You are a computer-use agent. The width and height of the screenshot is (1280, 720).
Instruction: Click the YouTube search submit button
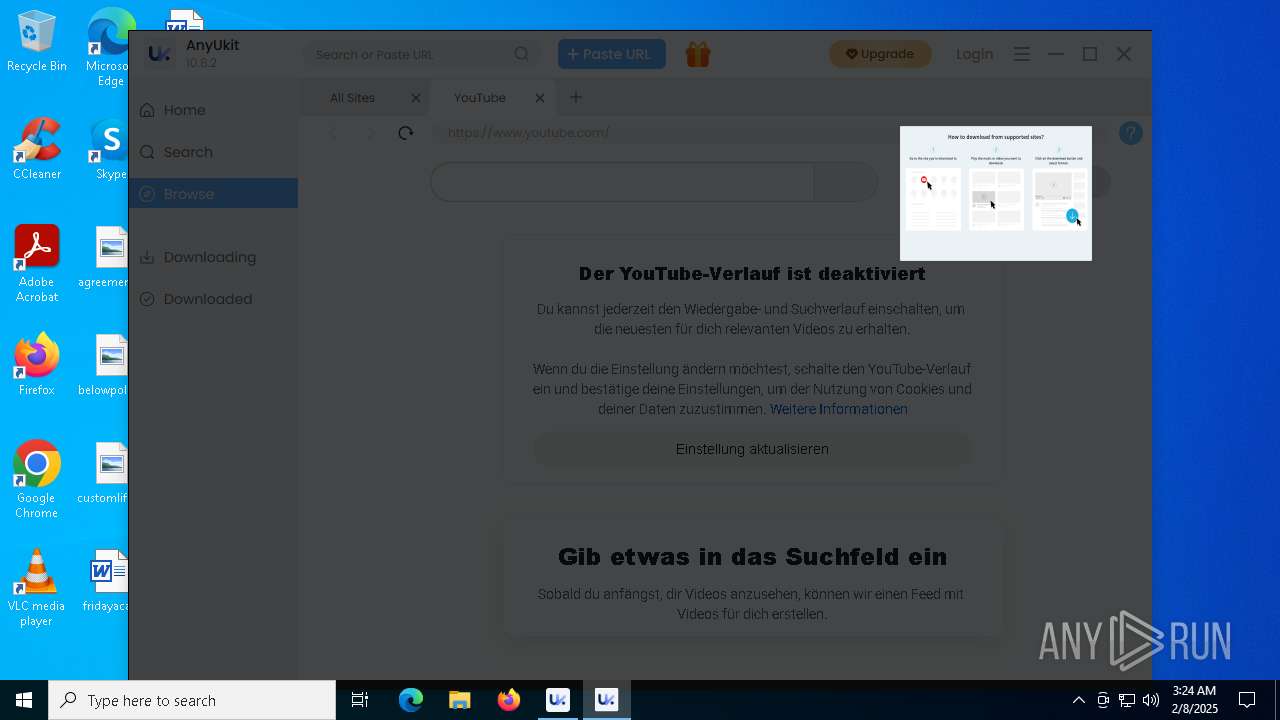(x=846, y=182)
